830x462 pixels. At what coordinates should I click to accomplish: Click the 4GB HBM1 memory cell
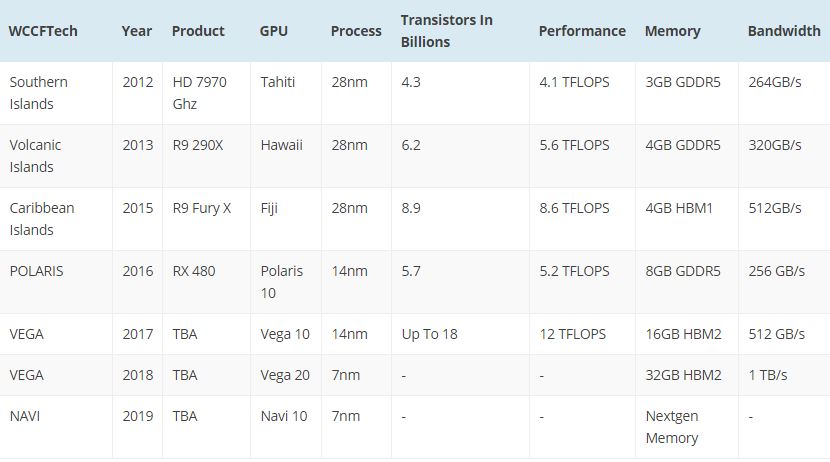[679, 208]
